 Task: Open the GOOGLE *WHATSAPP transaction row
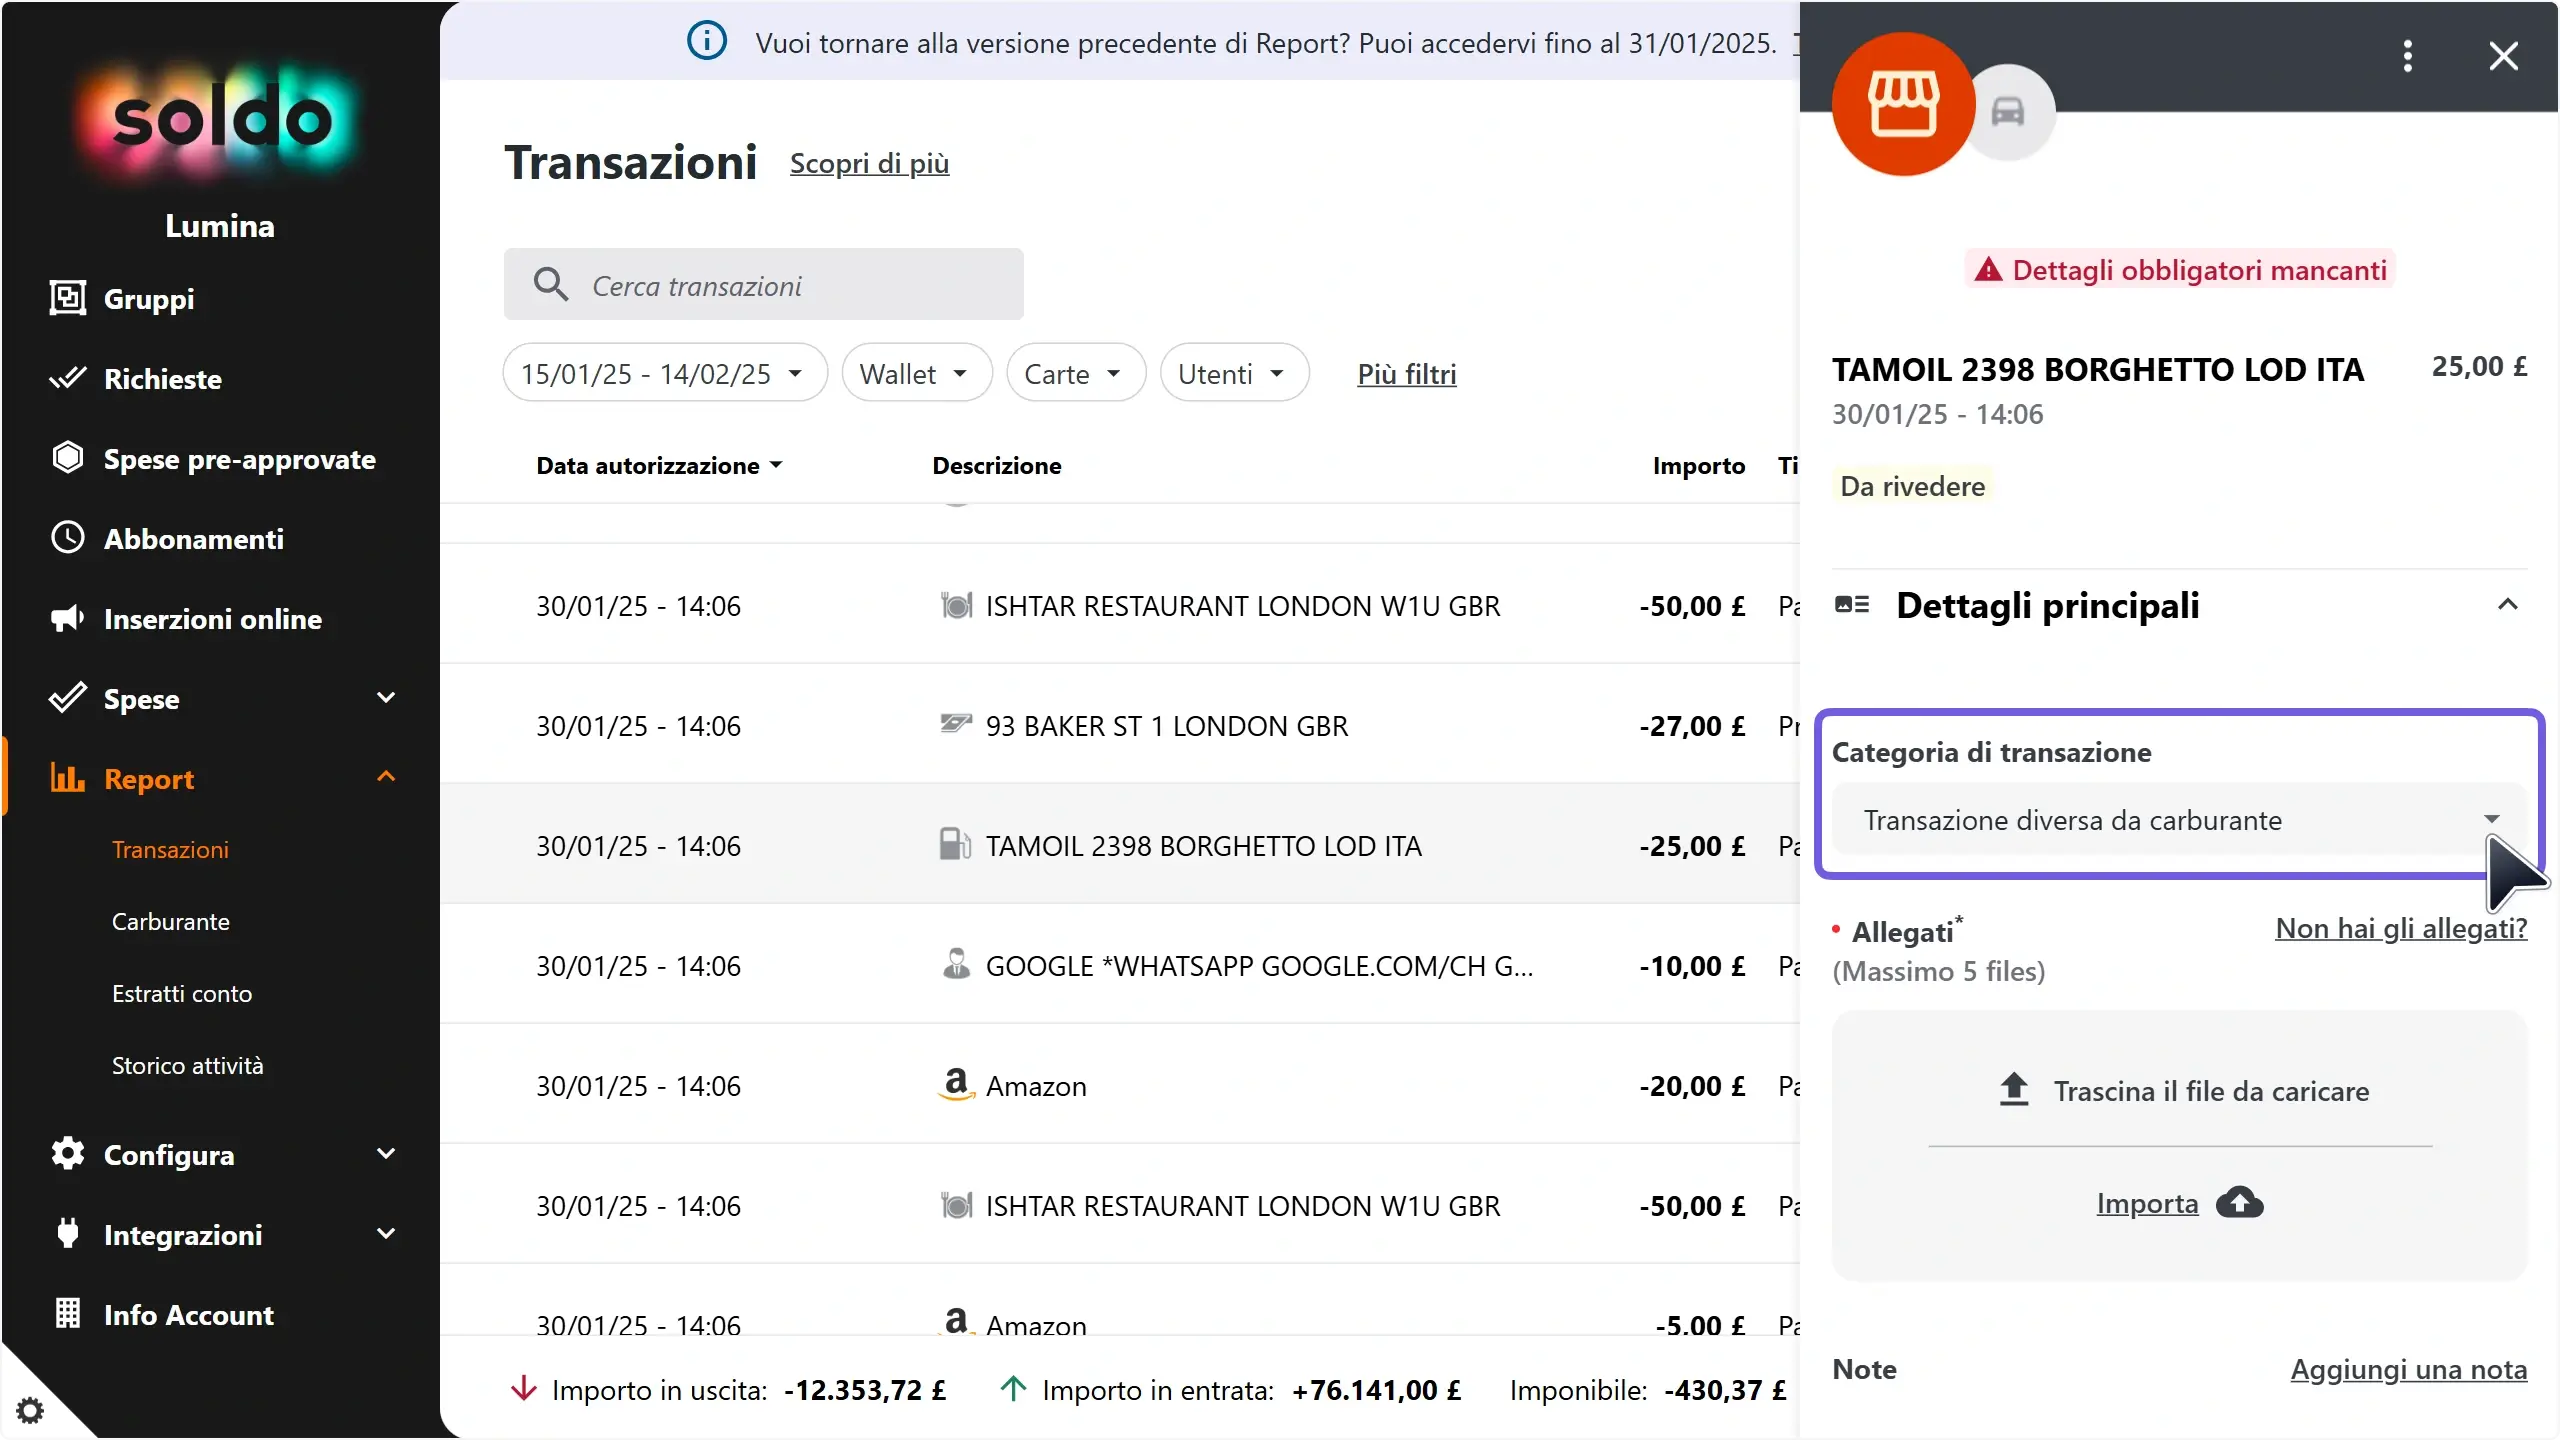pyautogui.click(x=1120, y=964)
